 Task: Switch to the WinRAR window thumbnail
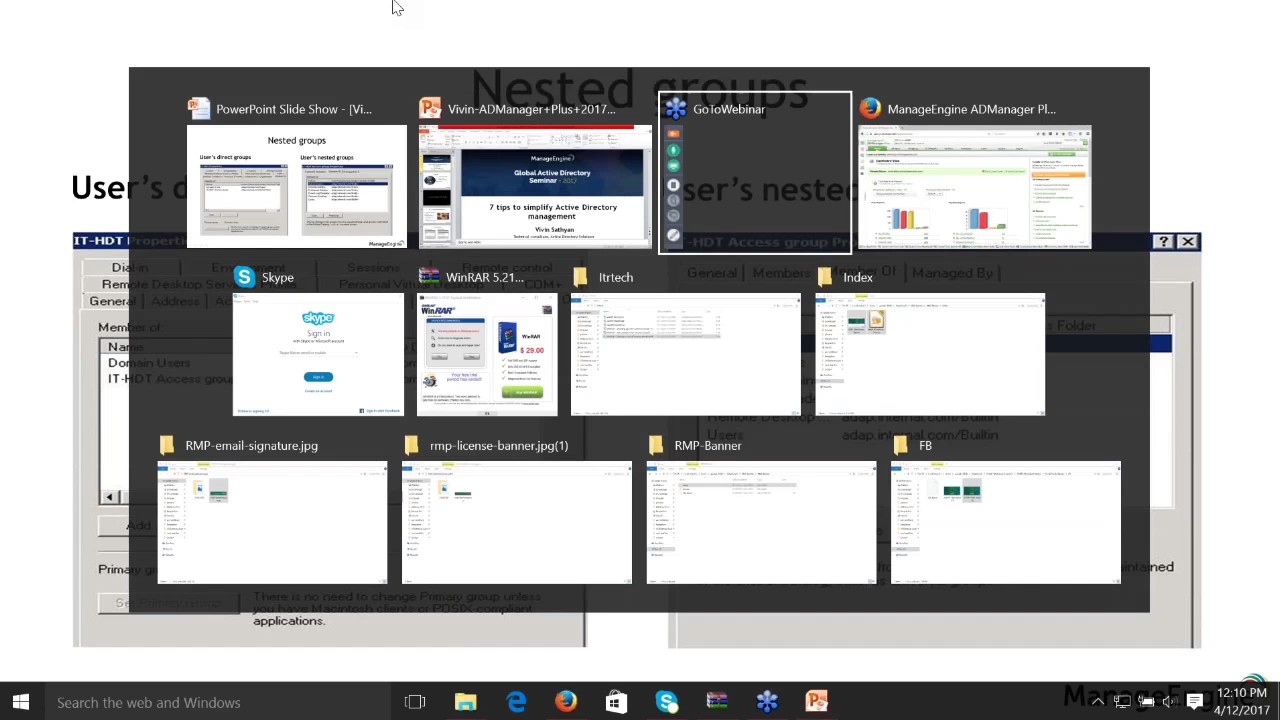487,355
